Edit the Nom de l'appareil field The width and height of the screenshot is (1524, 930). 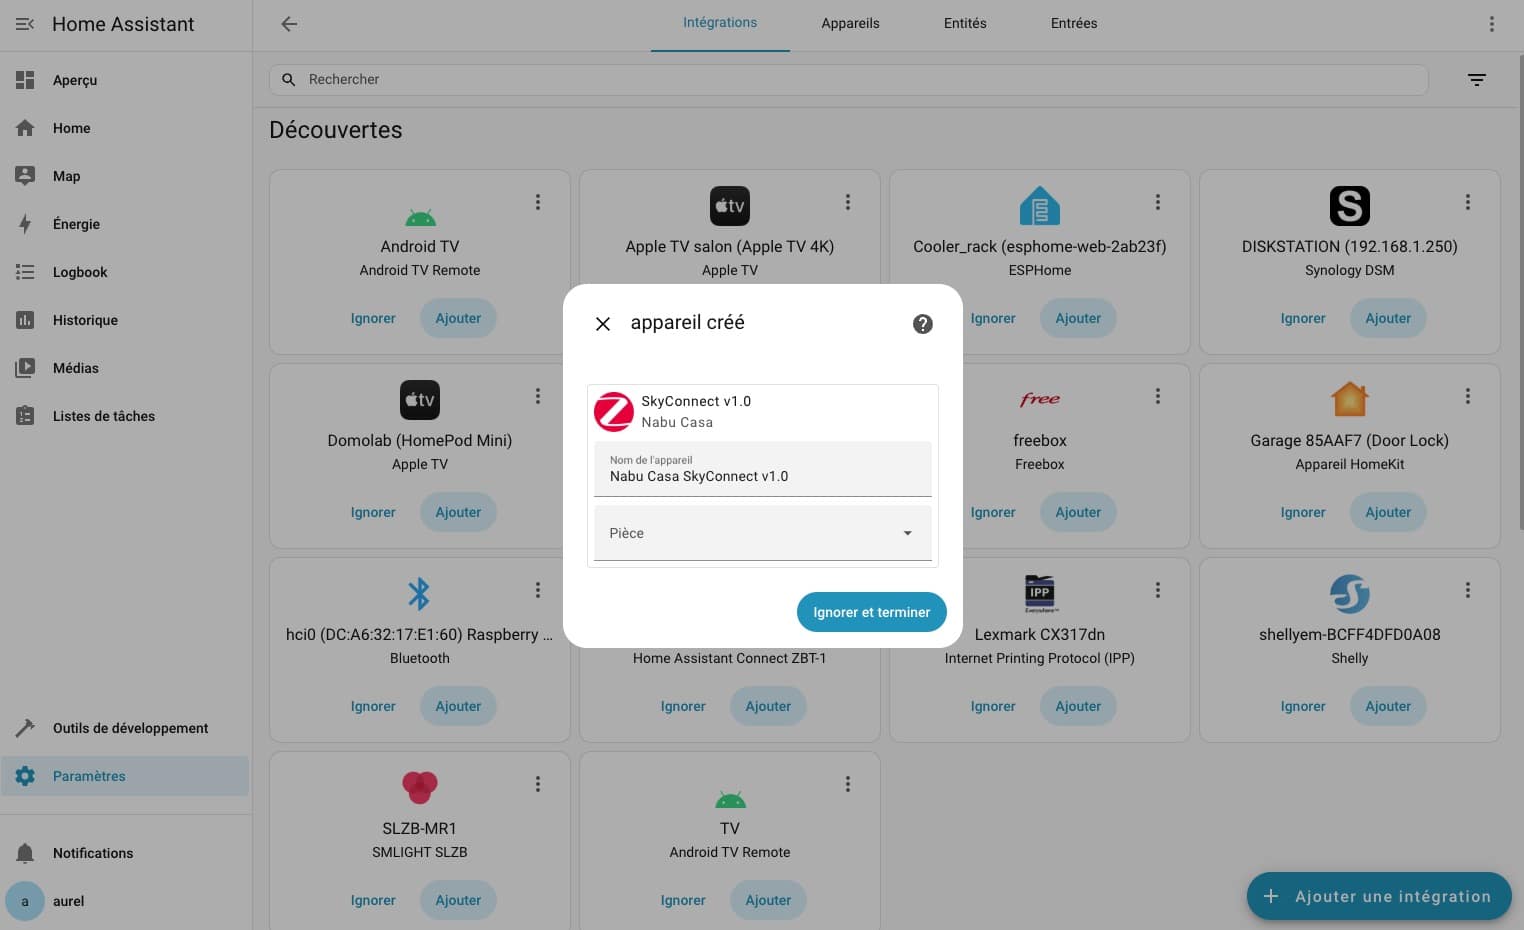[762, 476]
